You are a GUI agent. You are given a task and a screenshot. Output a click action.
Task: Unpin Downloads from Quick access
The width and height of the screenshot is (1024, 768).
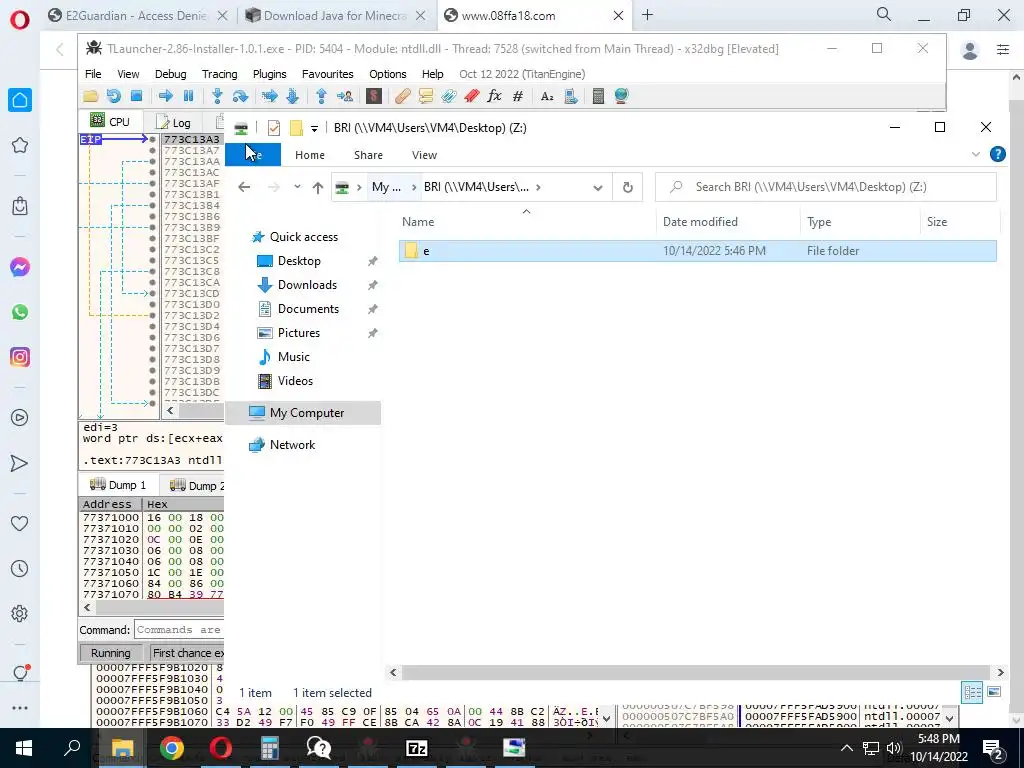point(372,285)
